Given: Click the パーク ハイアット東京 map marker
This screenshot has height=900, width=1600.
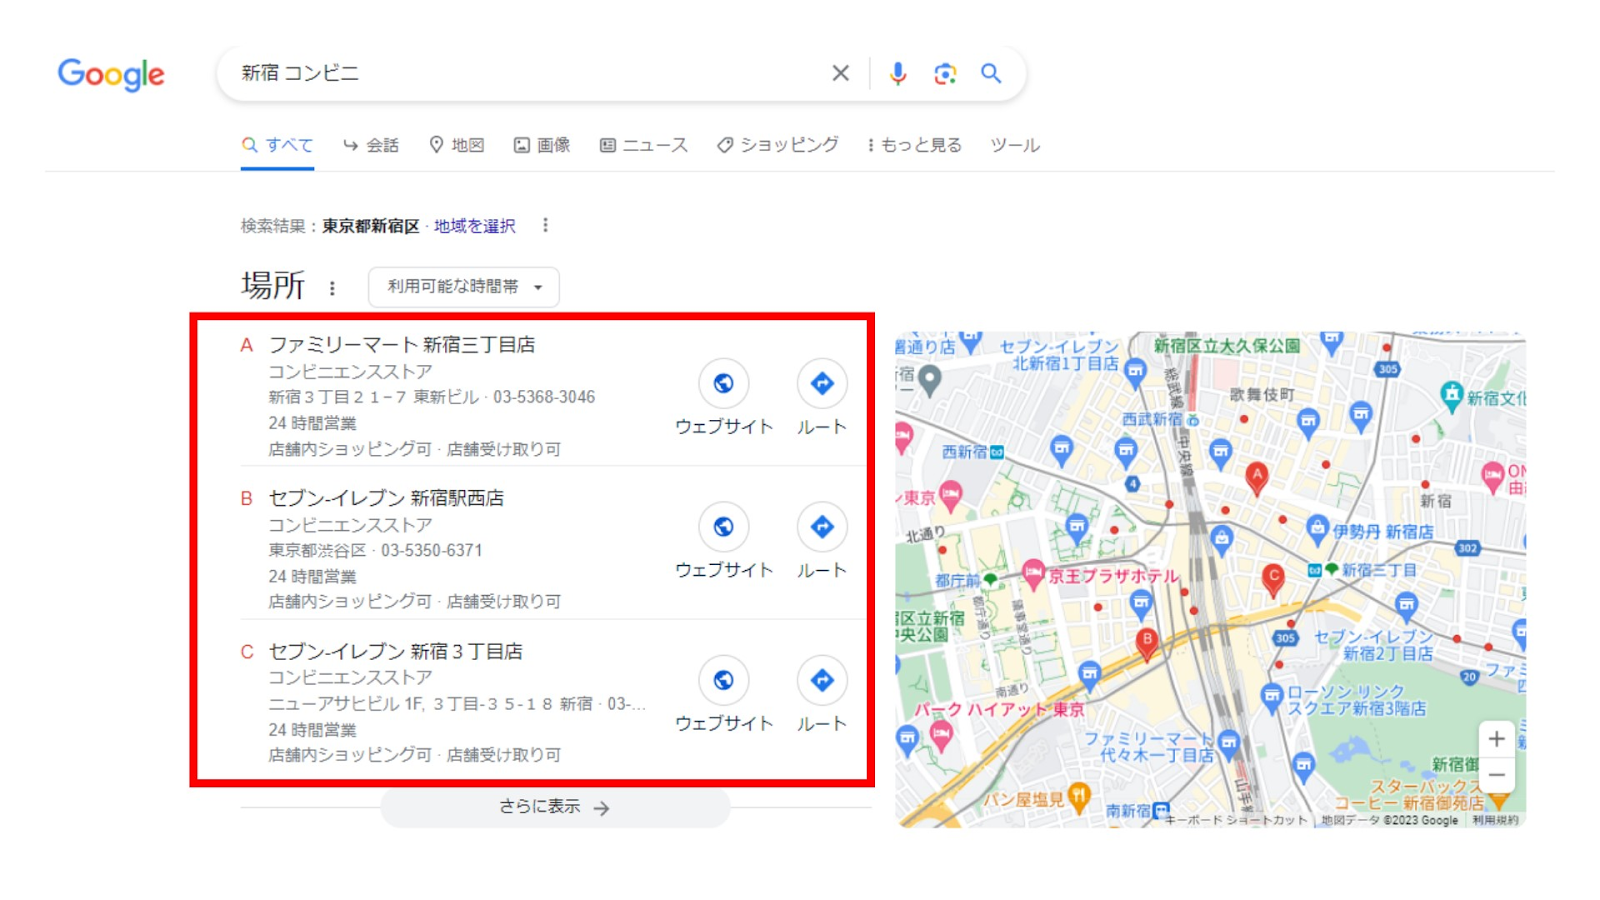Looking at the screenshot, I should tap(941, 735).
